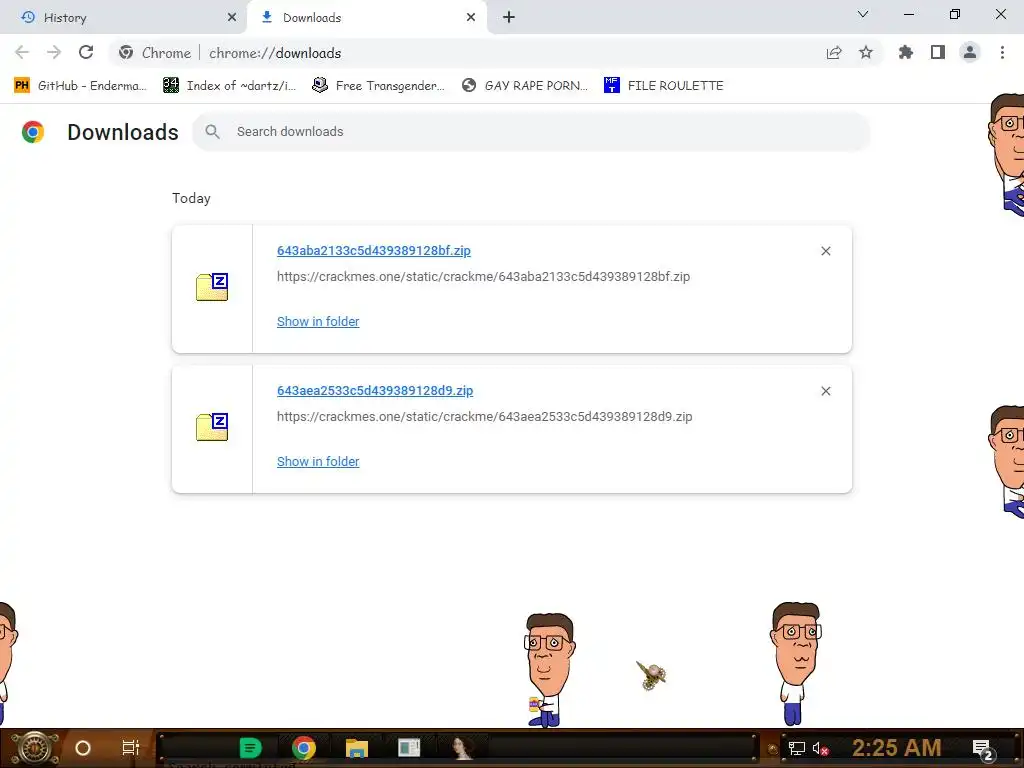
Task: Click Chrome icon on taskbar
Action: pos(304,748)
